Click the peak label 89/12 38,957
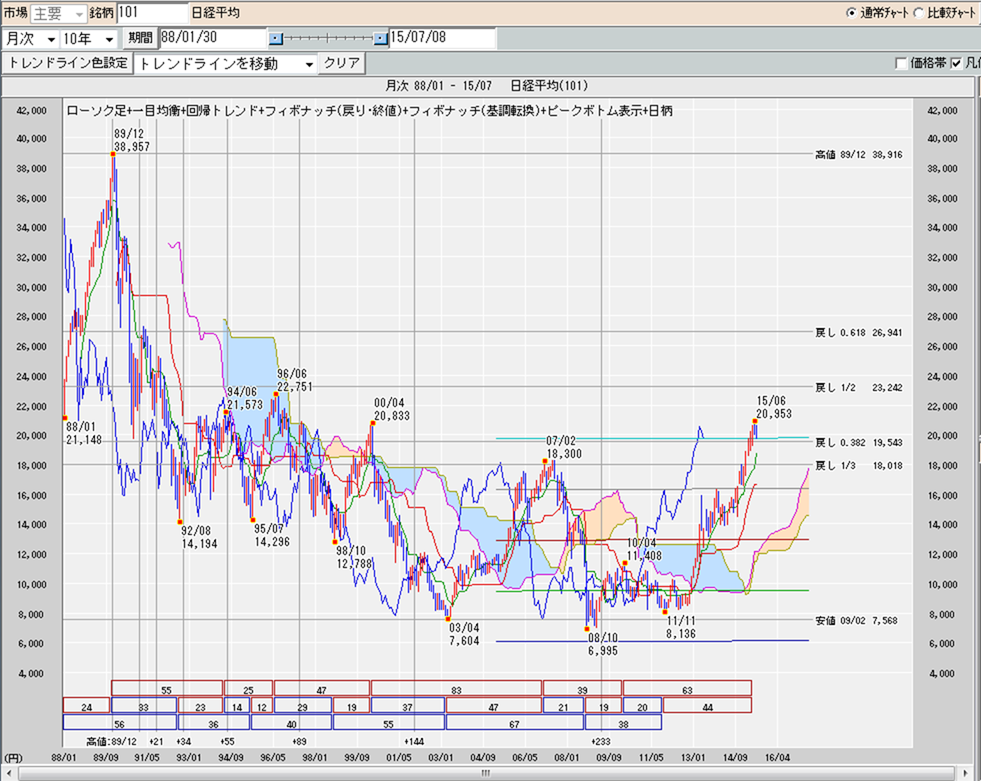Screen dimensions: 981x781 pos(131,140)
